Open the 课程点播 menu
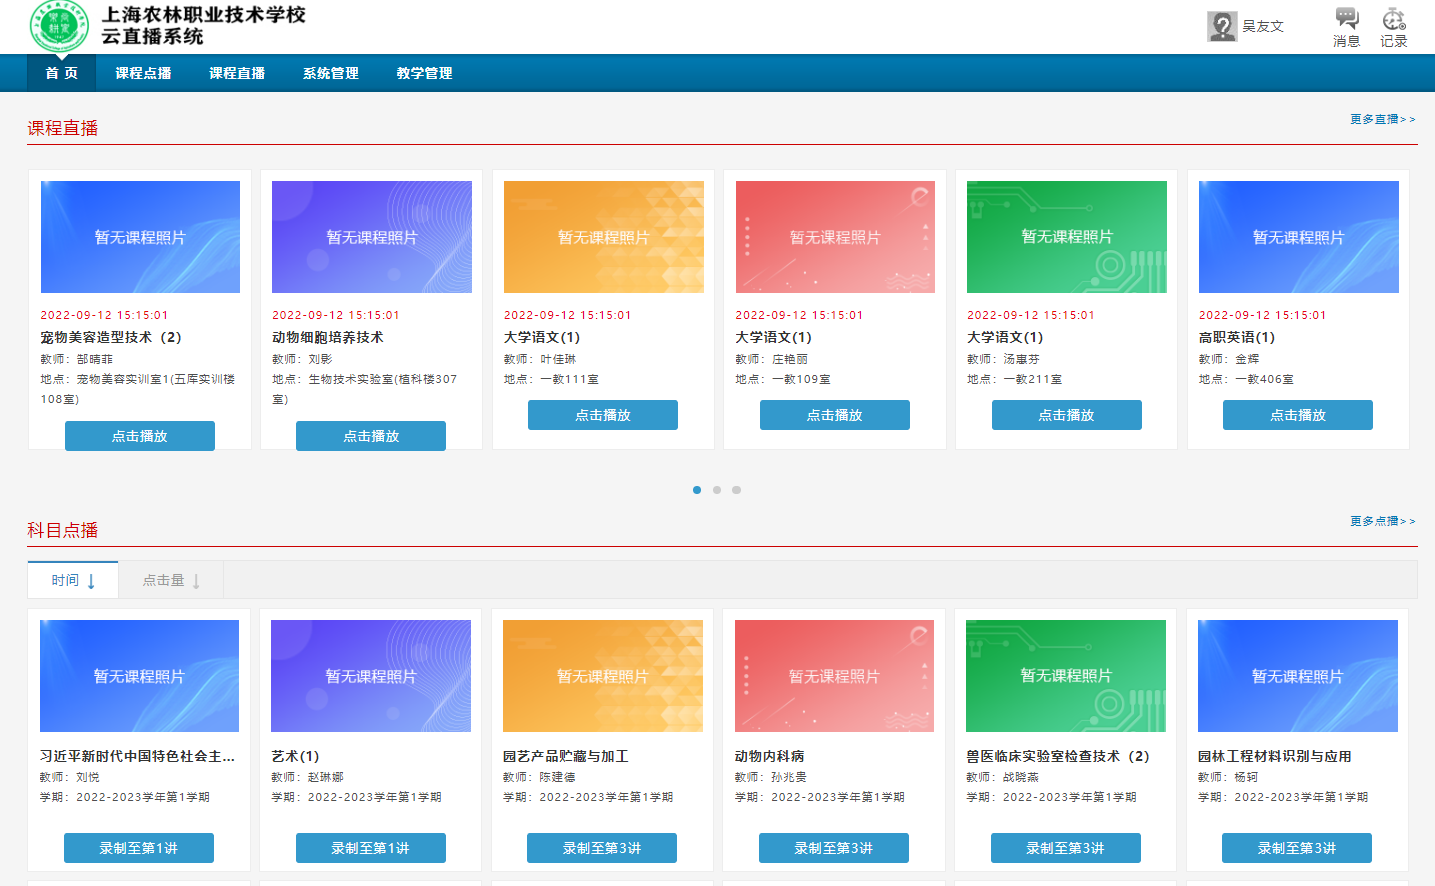The height and width of the screenshot is (886, 1435). pyautogui.click(x=143, y=73)
